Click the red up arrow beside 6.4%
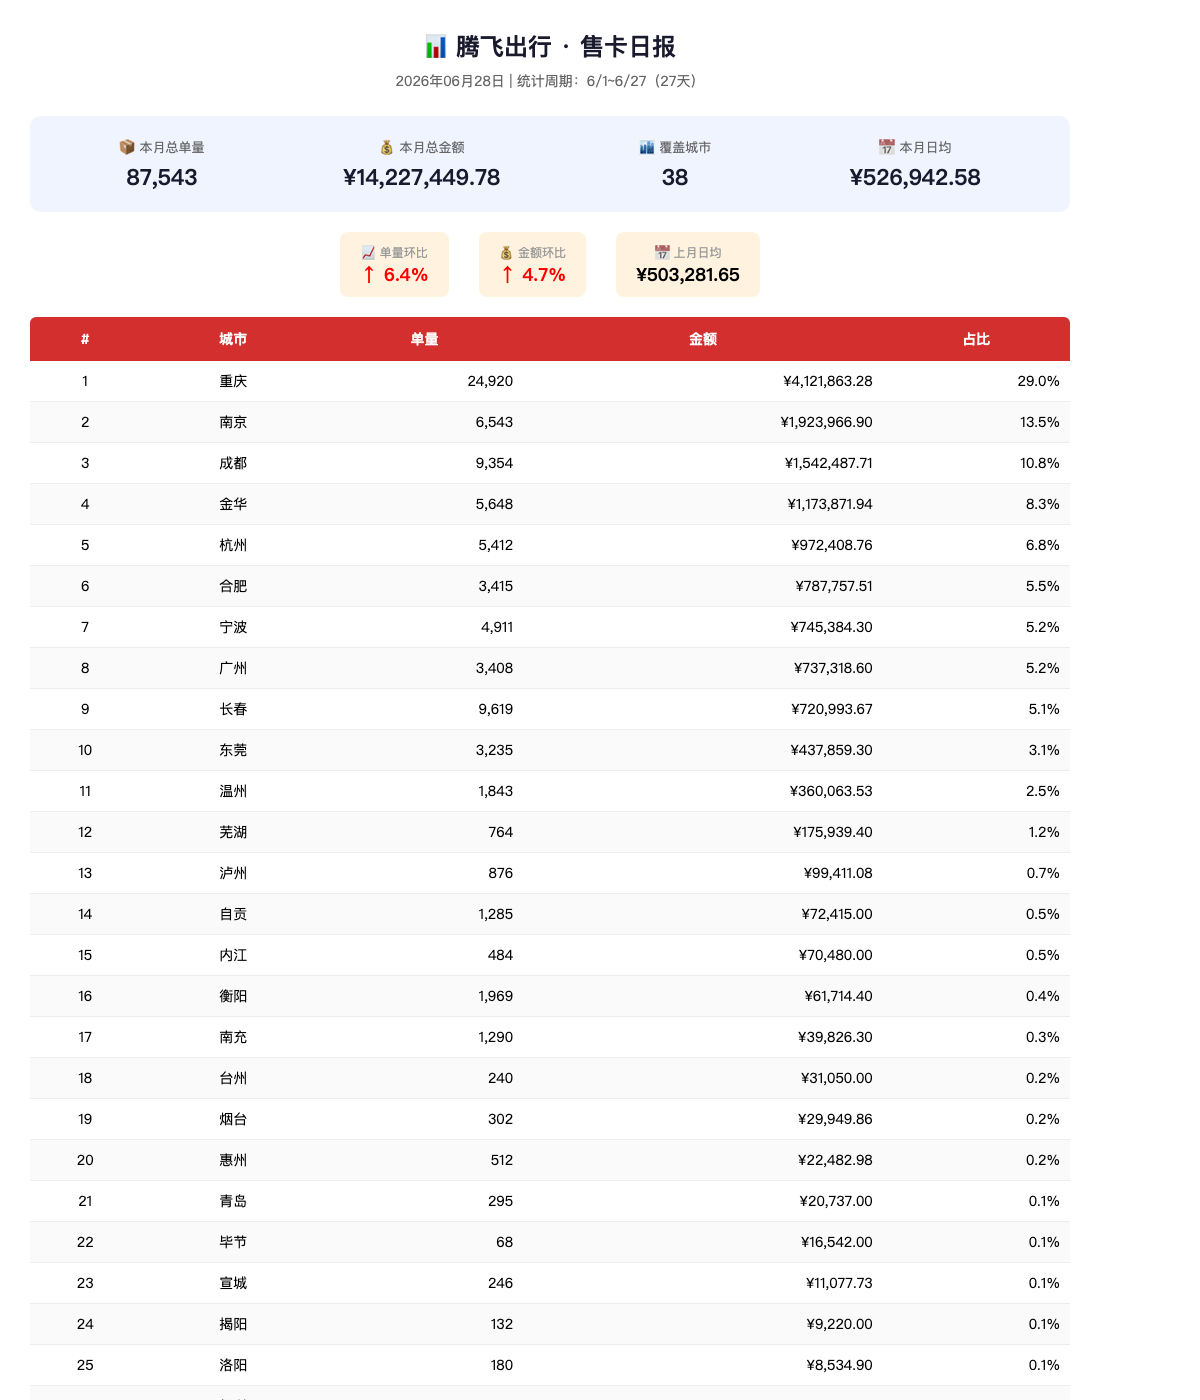Screen dimensions: 1200x1400 (x=369, y=275)
